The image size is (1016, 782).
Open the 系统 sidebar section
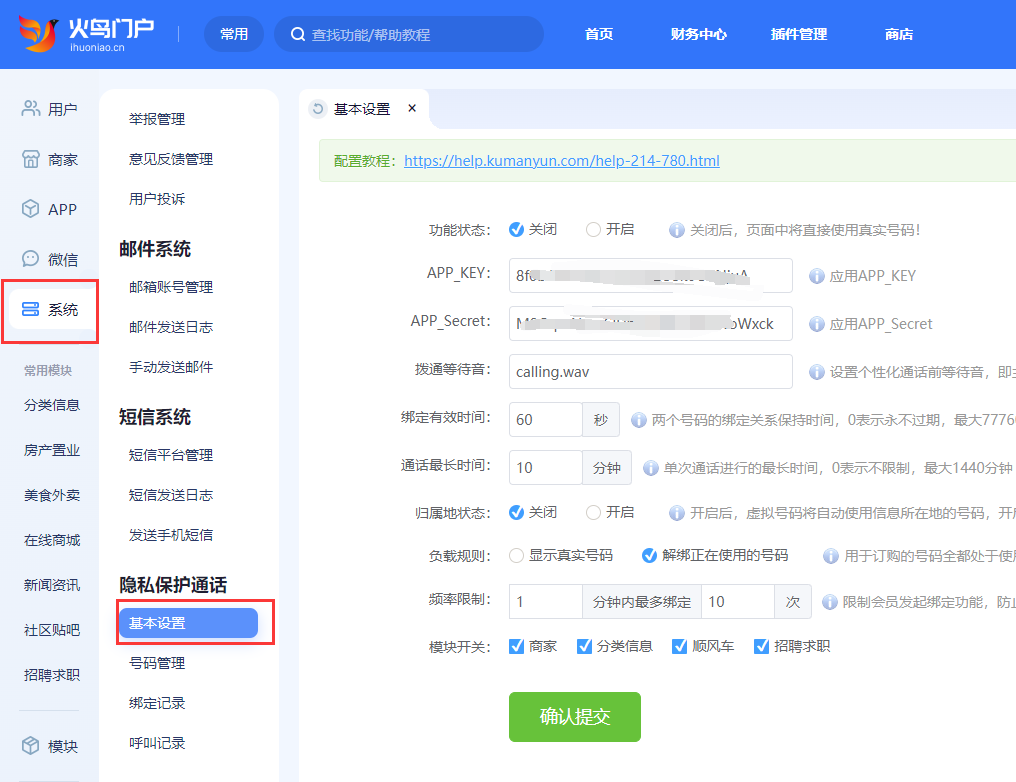(50, 310)
